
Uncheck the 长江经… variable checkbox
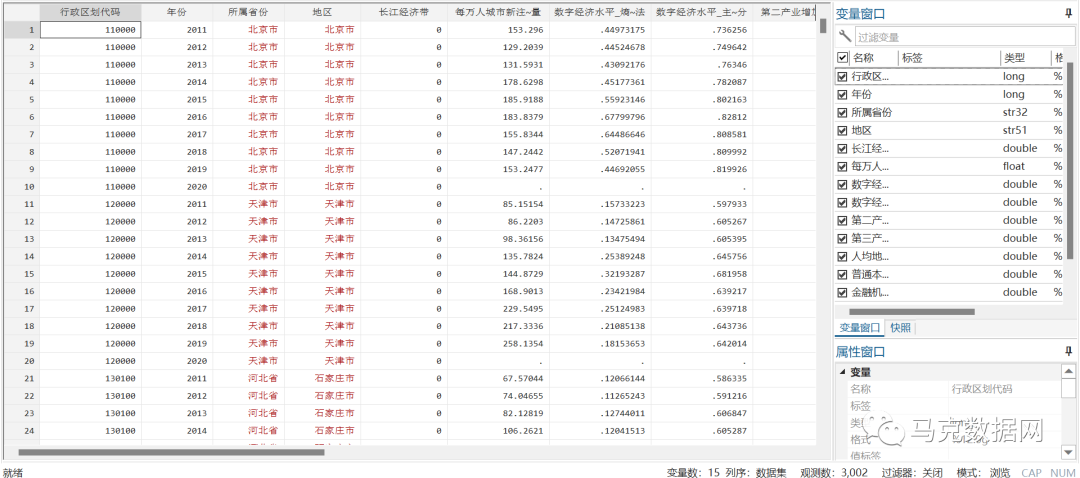click(842, 148)
